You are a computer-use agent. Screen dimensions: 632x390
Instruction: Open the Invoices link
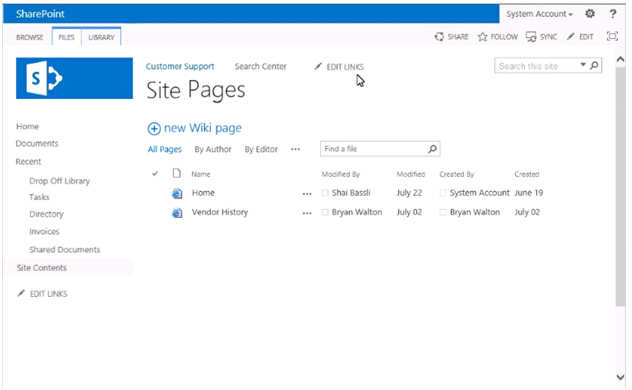coord(44,232)
